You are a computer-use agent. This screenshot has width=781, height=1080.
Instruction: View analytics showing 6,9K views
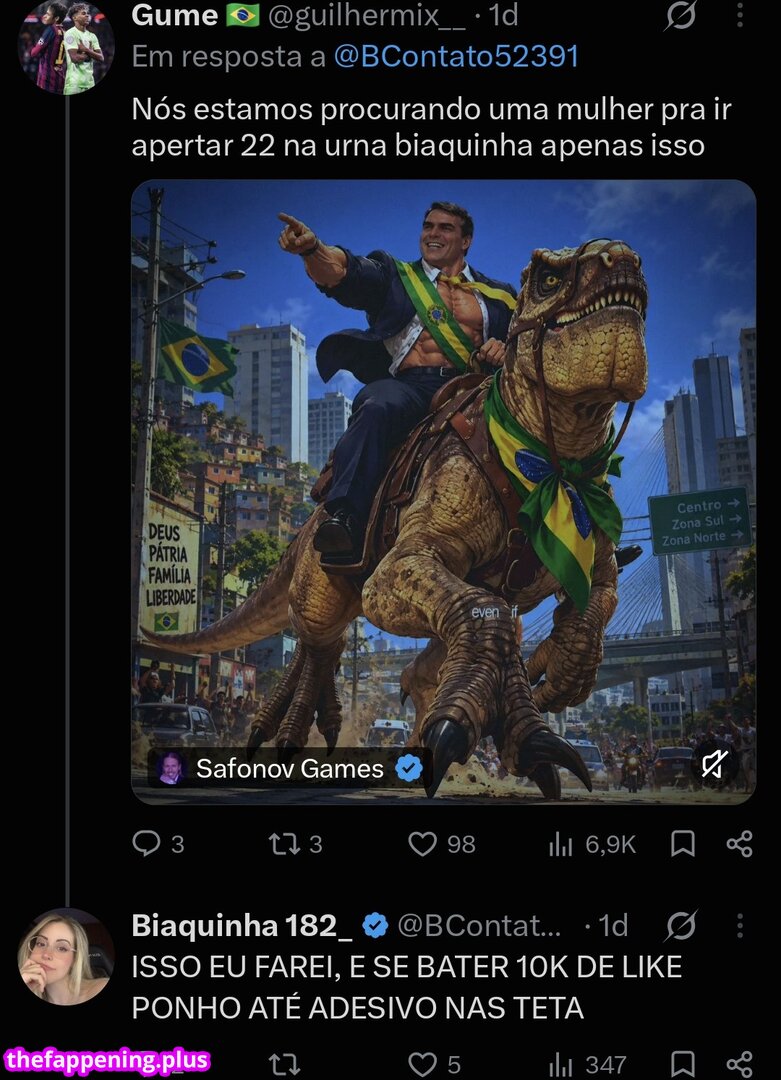pyautogui.click(x=592, y=844)
